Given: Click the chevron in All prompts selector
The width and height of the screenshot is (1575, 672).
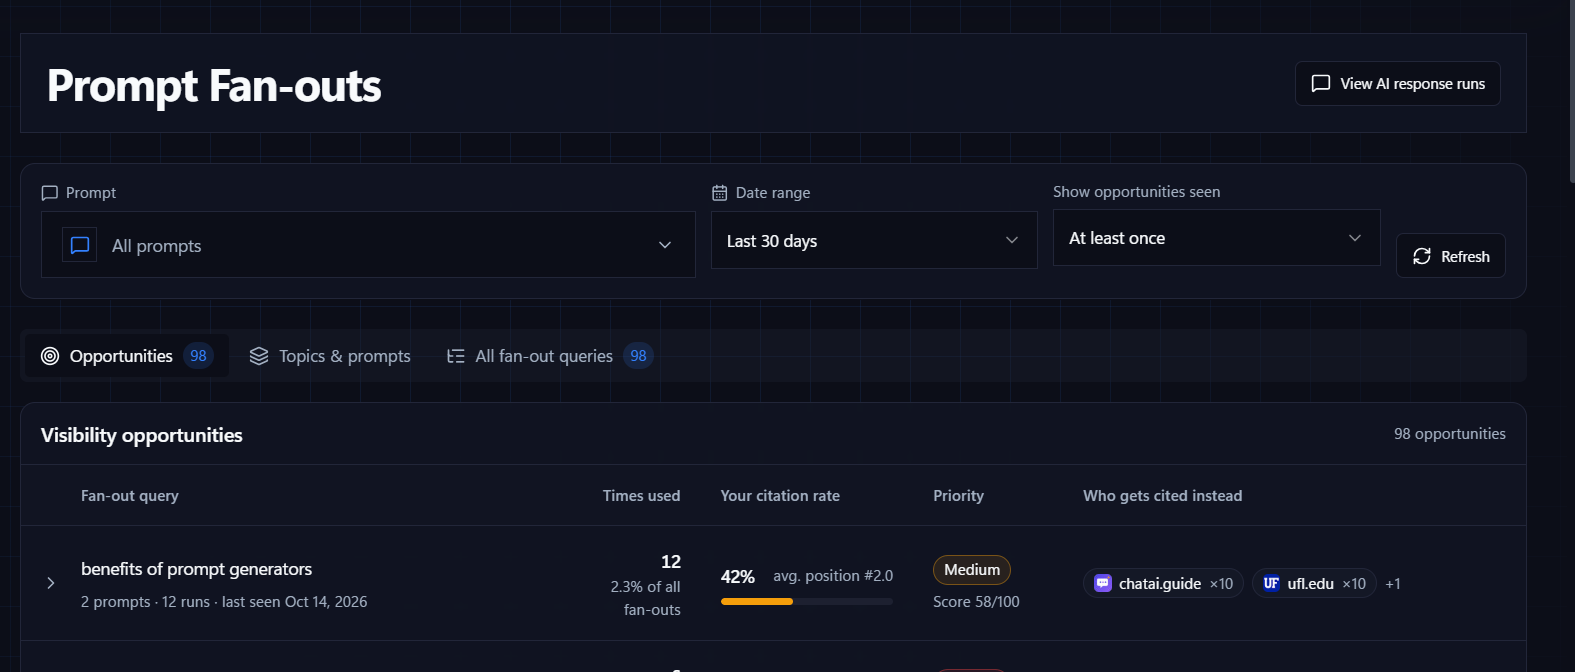Looking at the screenshot, I should (x=665, y=245).
